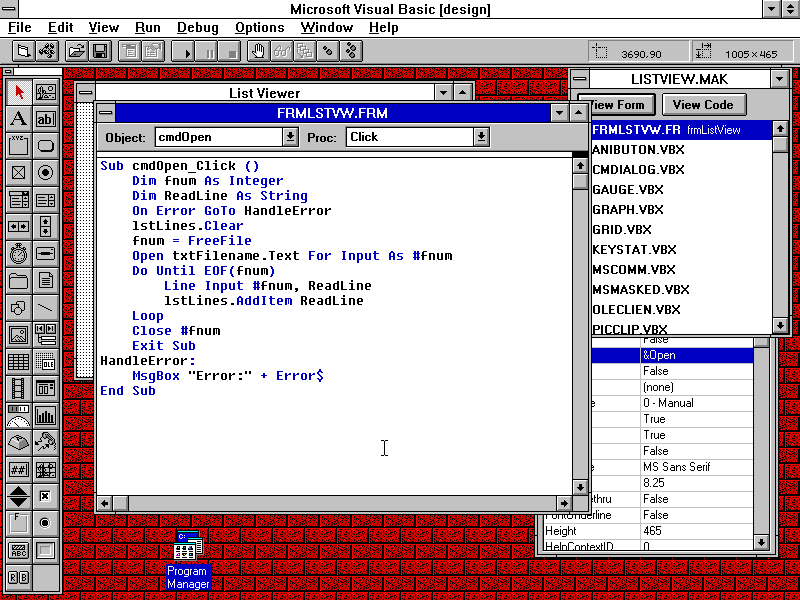
Task: Click the View Code button
Action: point(704,105)
